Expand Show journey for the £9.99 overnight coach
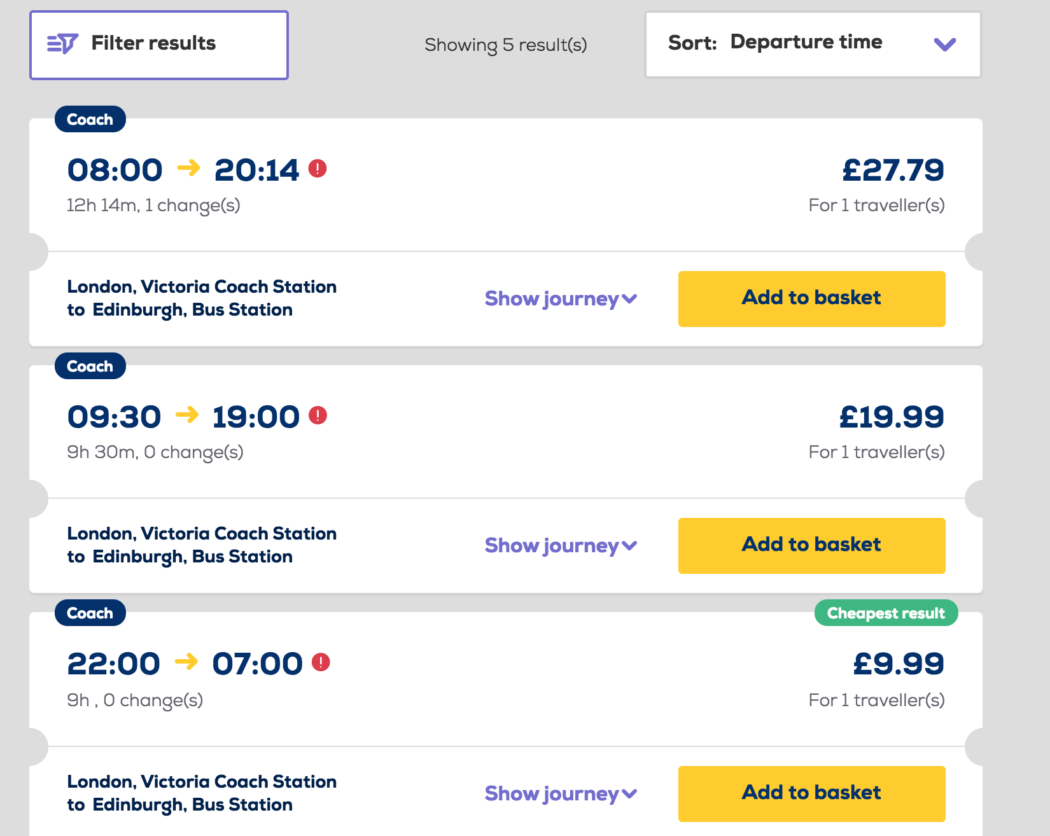Viewport: 1050px width, 836px height. [560, 793]
